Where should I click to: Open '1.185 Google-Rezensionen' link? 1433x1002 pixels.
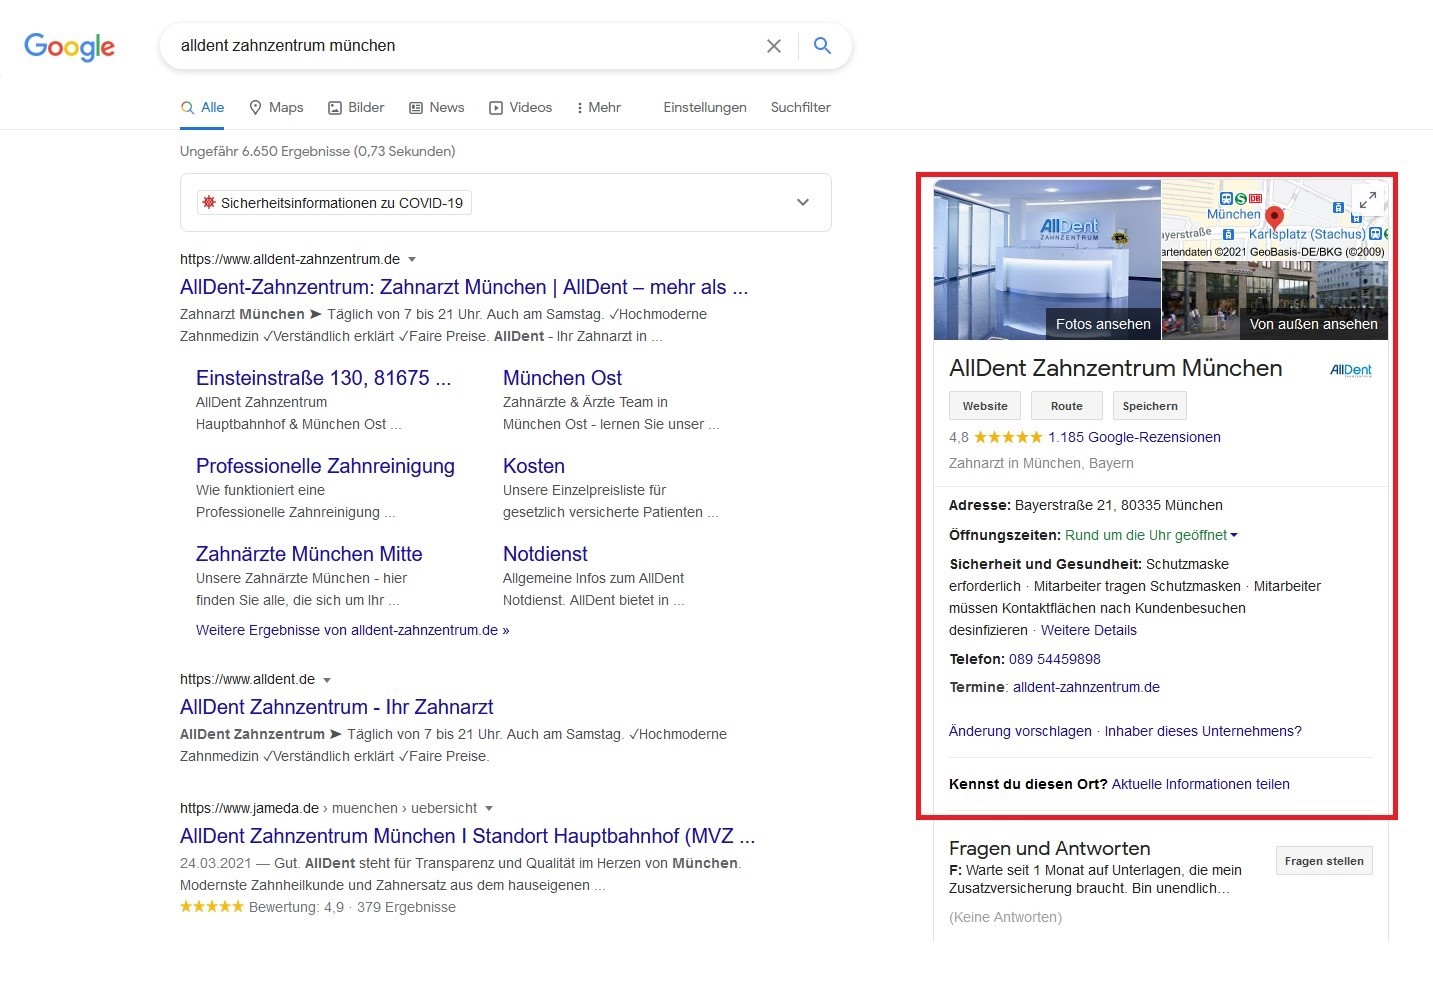pyautogui.click(x=1134, y=437)
